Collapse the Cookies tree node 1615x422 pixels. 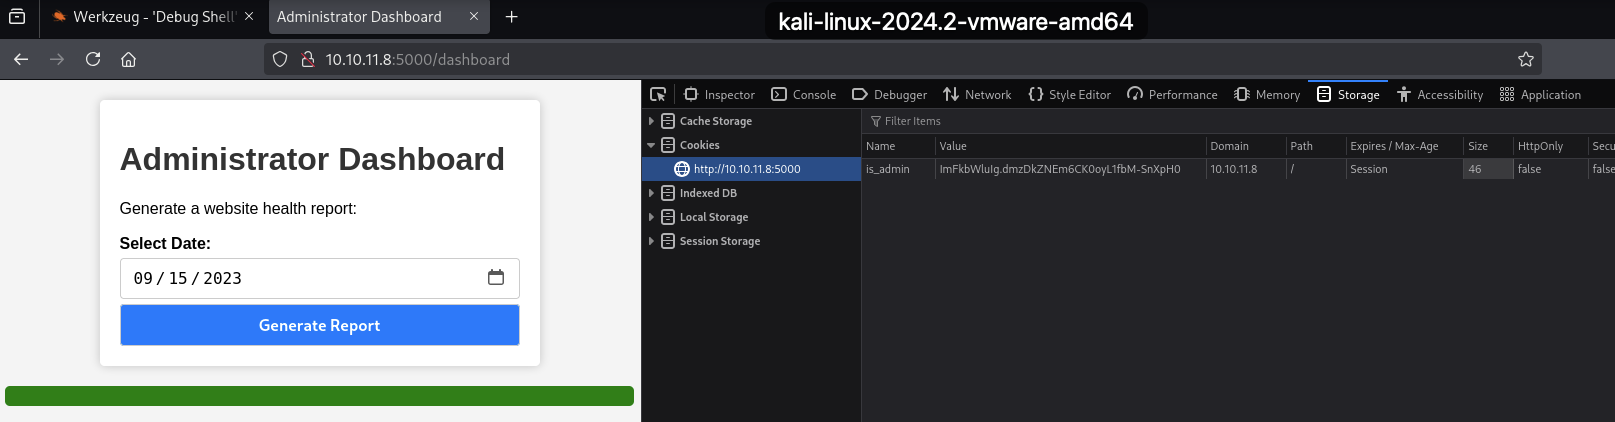click(x=651, y=145)
